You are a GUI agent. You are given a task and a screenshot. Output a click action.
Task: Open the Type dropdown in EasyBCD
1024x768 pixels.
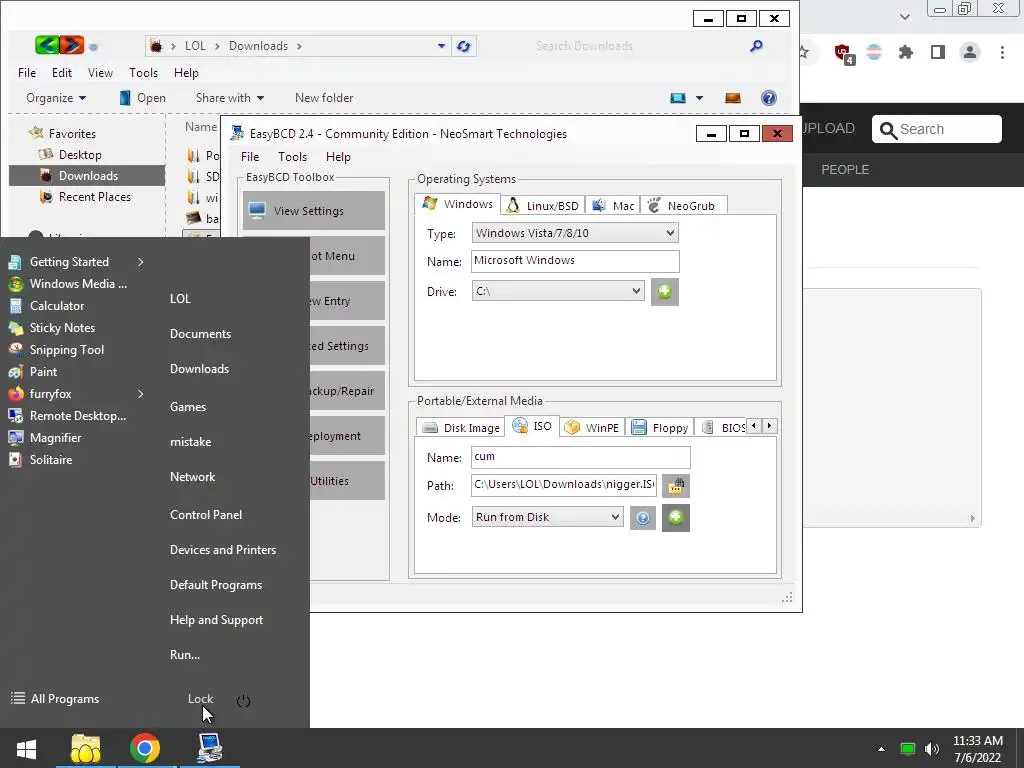pos(575,233)
